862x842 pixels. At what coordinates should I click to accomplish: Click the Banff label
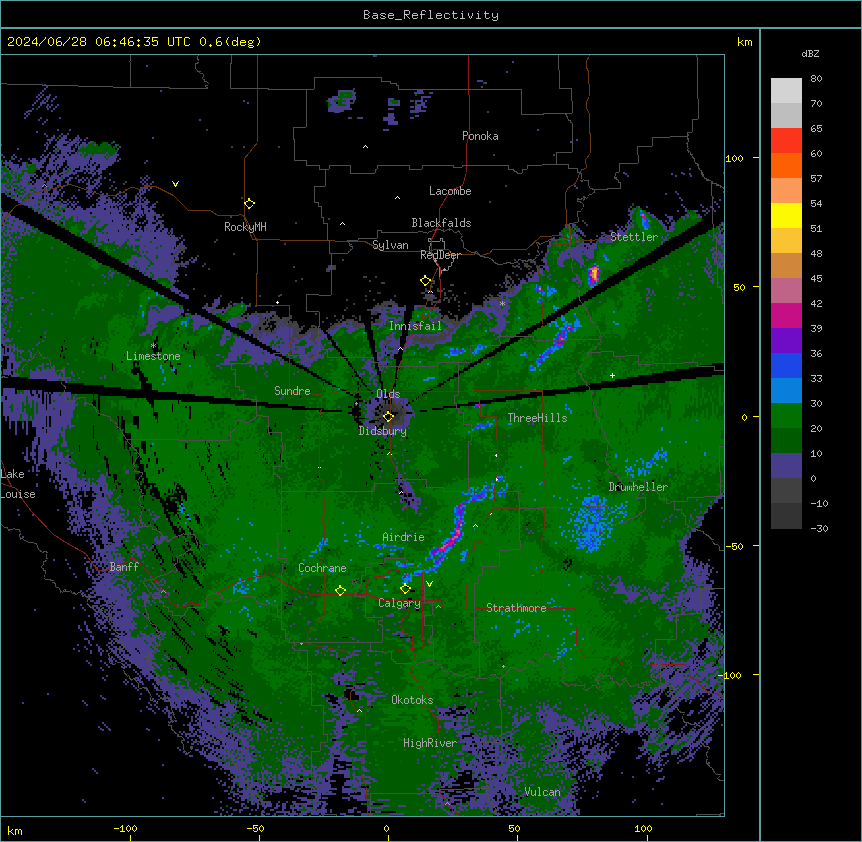(x=124, y=567)
